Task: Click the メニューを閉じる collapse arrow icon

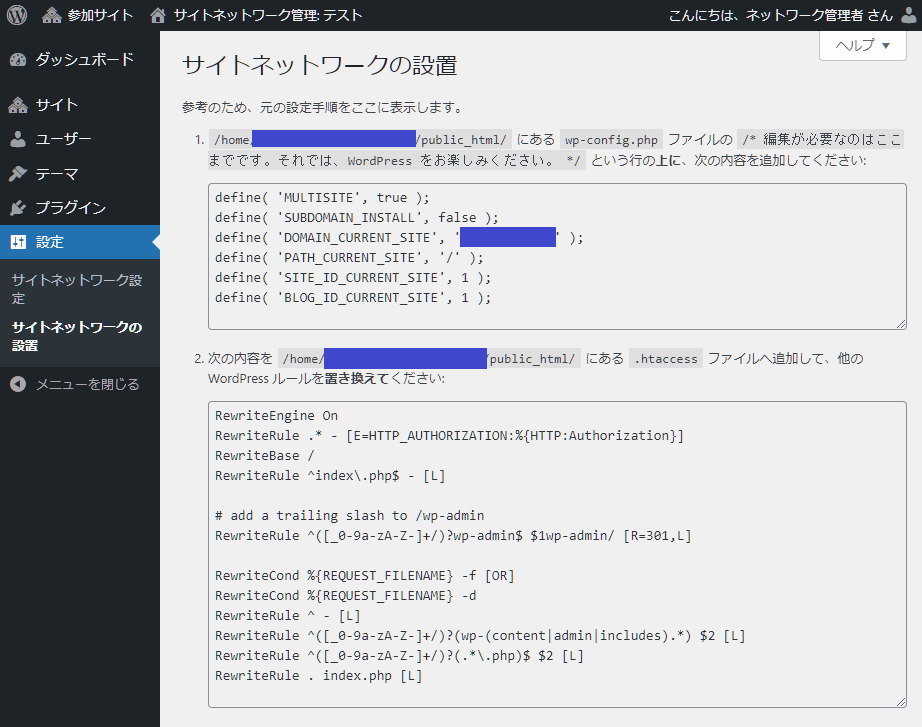Action: (x=18, y=384)
